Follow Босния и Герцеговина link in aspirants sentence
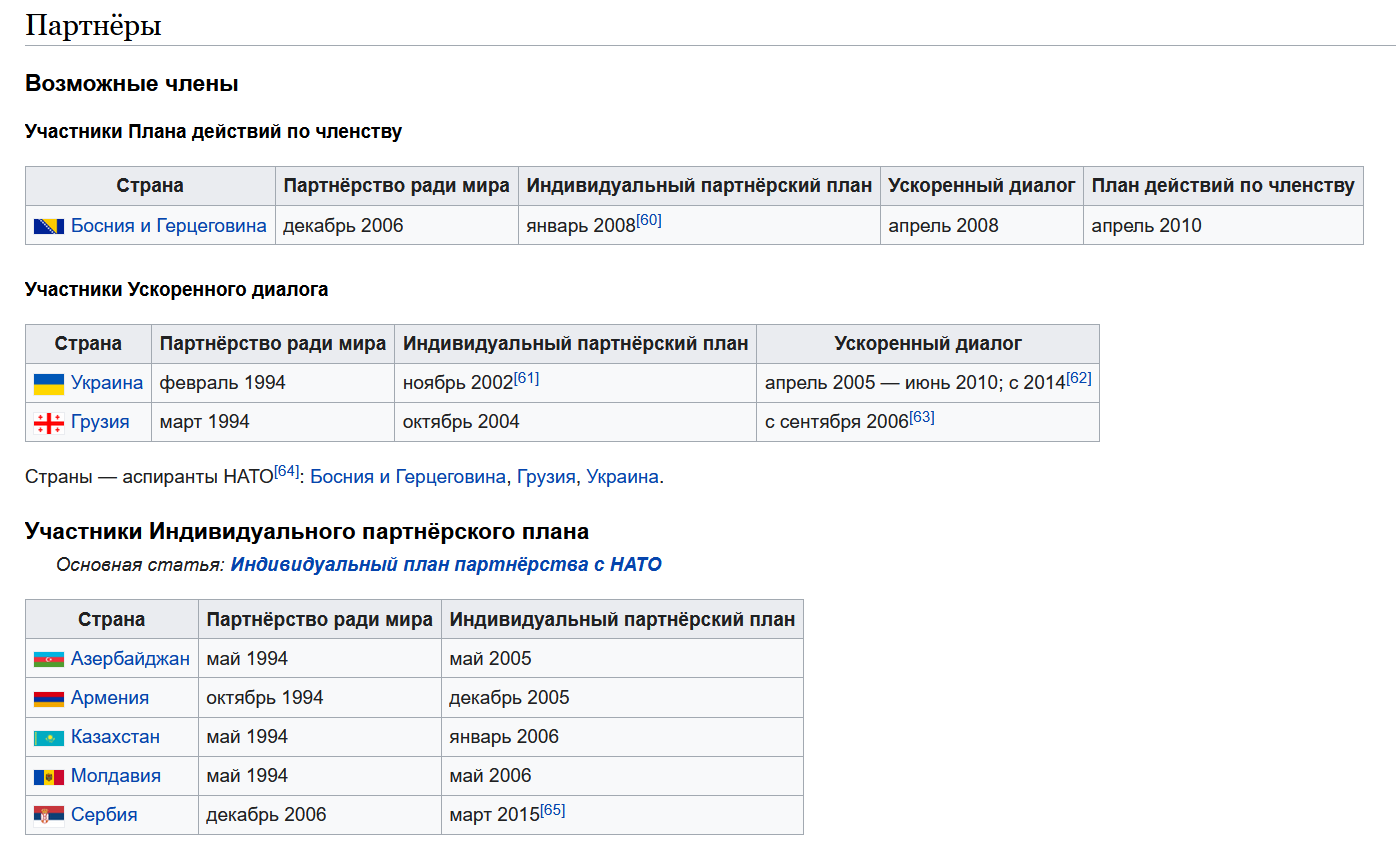The image size is (1396, 849). coord(408,477)
